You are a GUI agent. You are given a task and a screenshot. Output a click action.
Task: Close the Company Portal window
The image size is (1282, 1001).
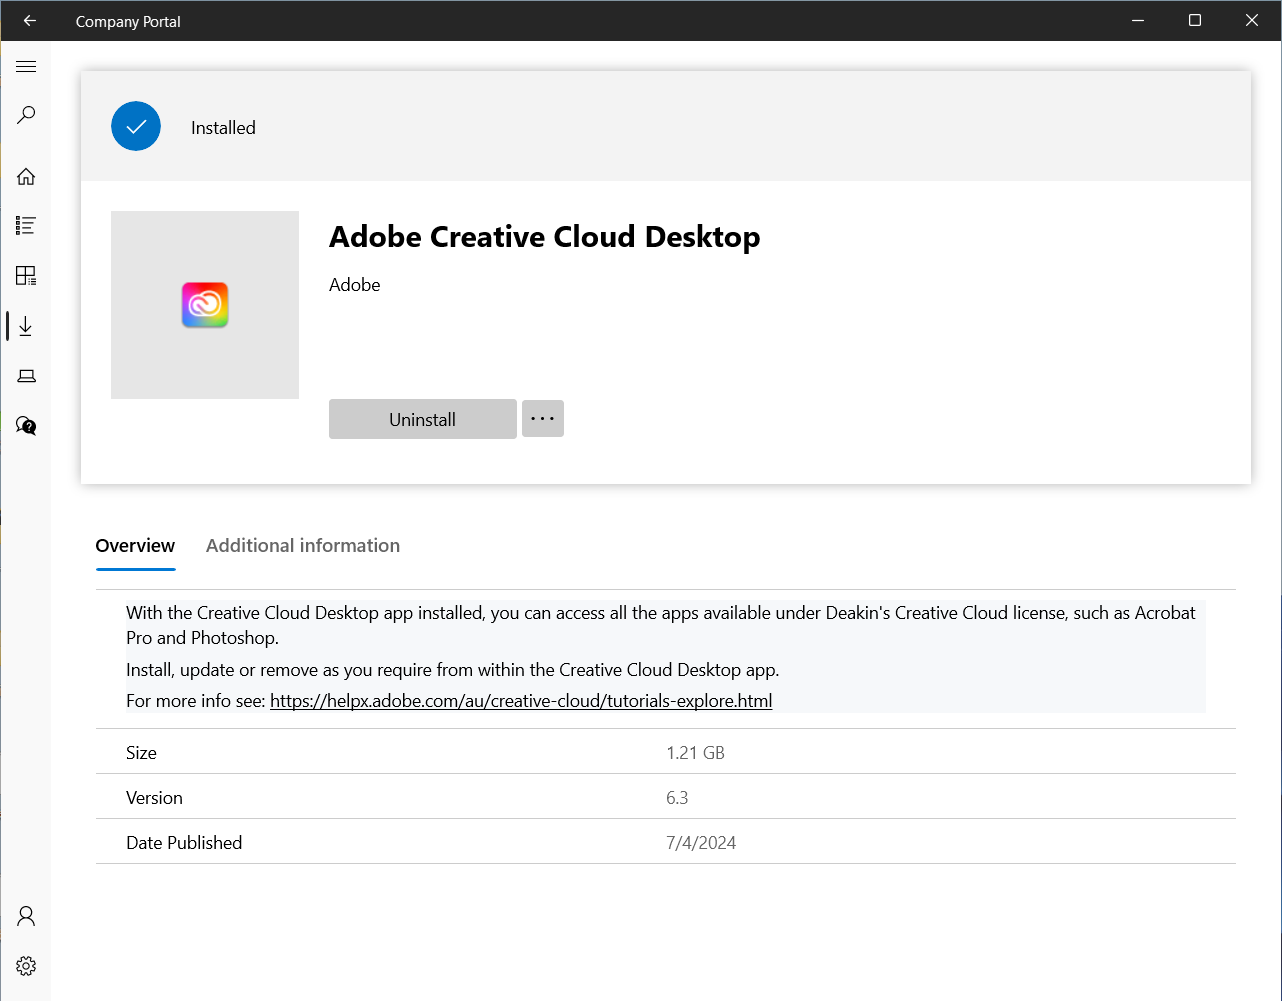[x=1252, y=20]
